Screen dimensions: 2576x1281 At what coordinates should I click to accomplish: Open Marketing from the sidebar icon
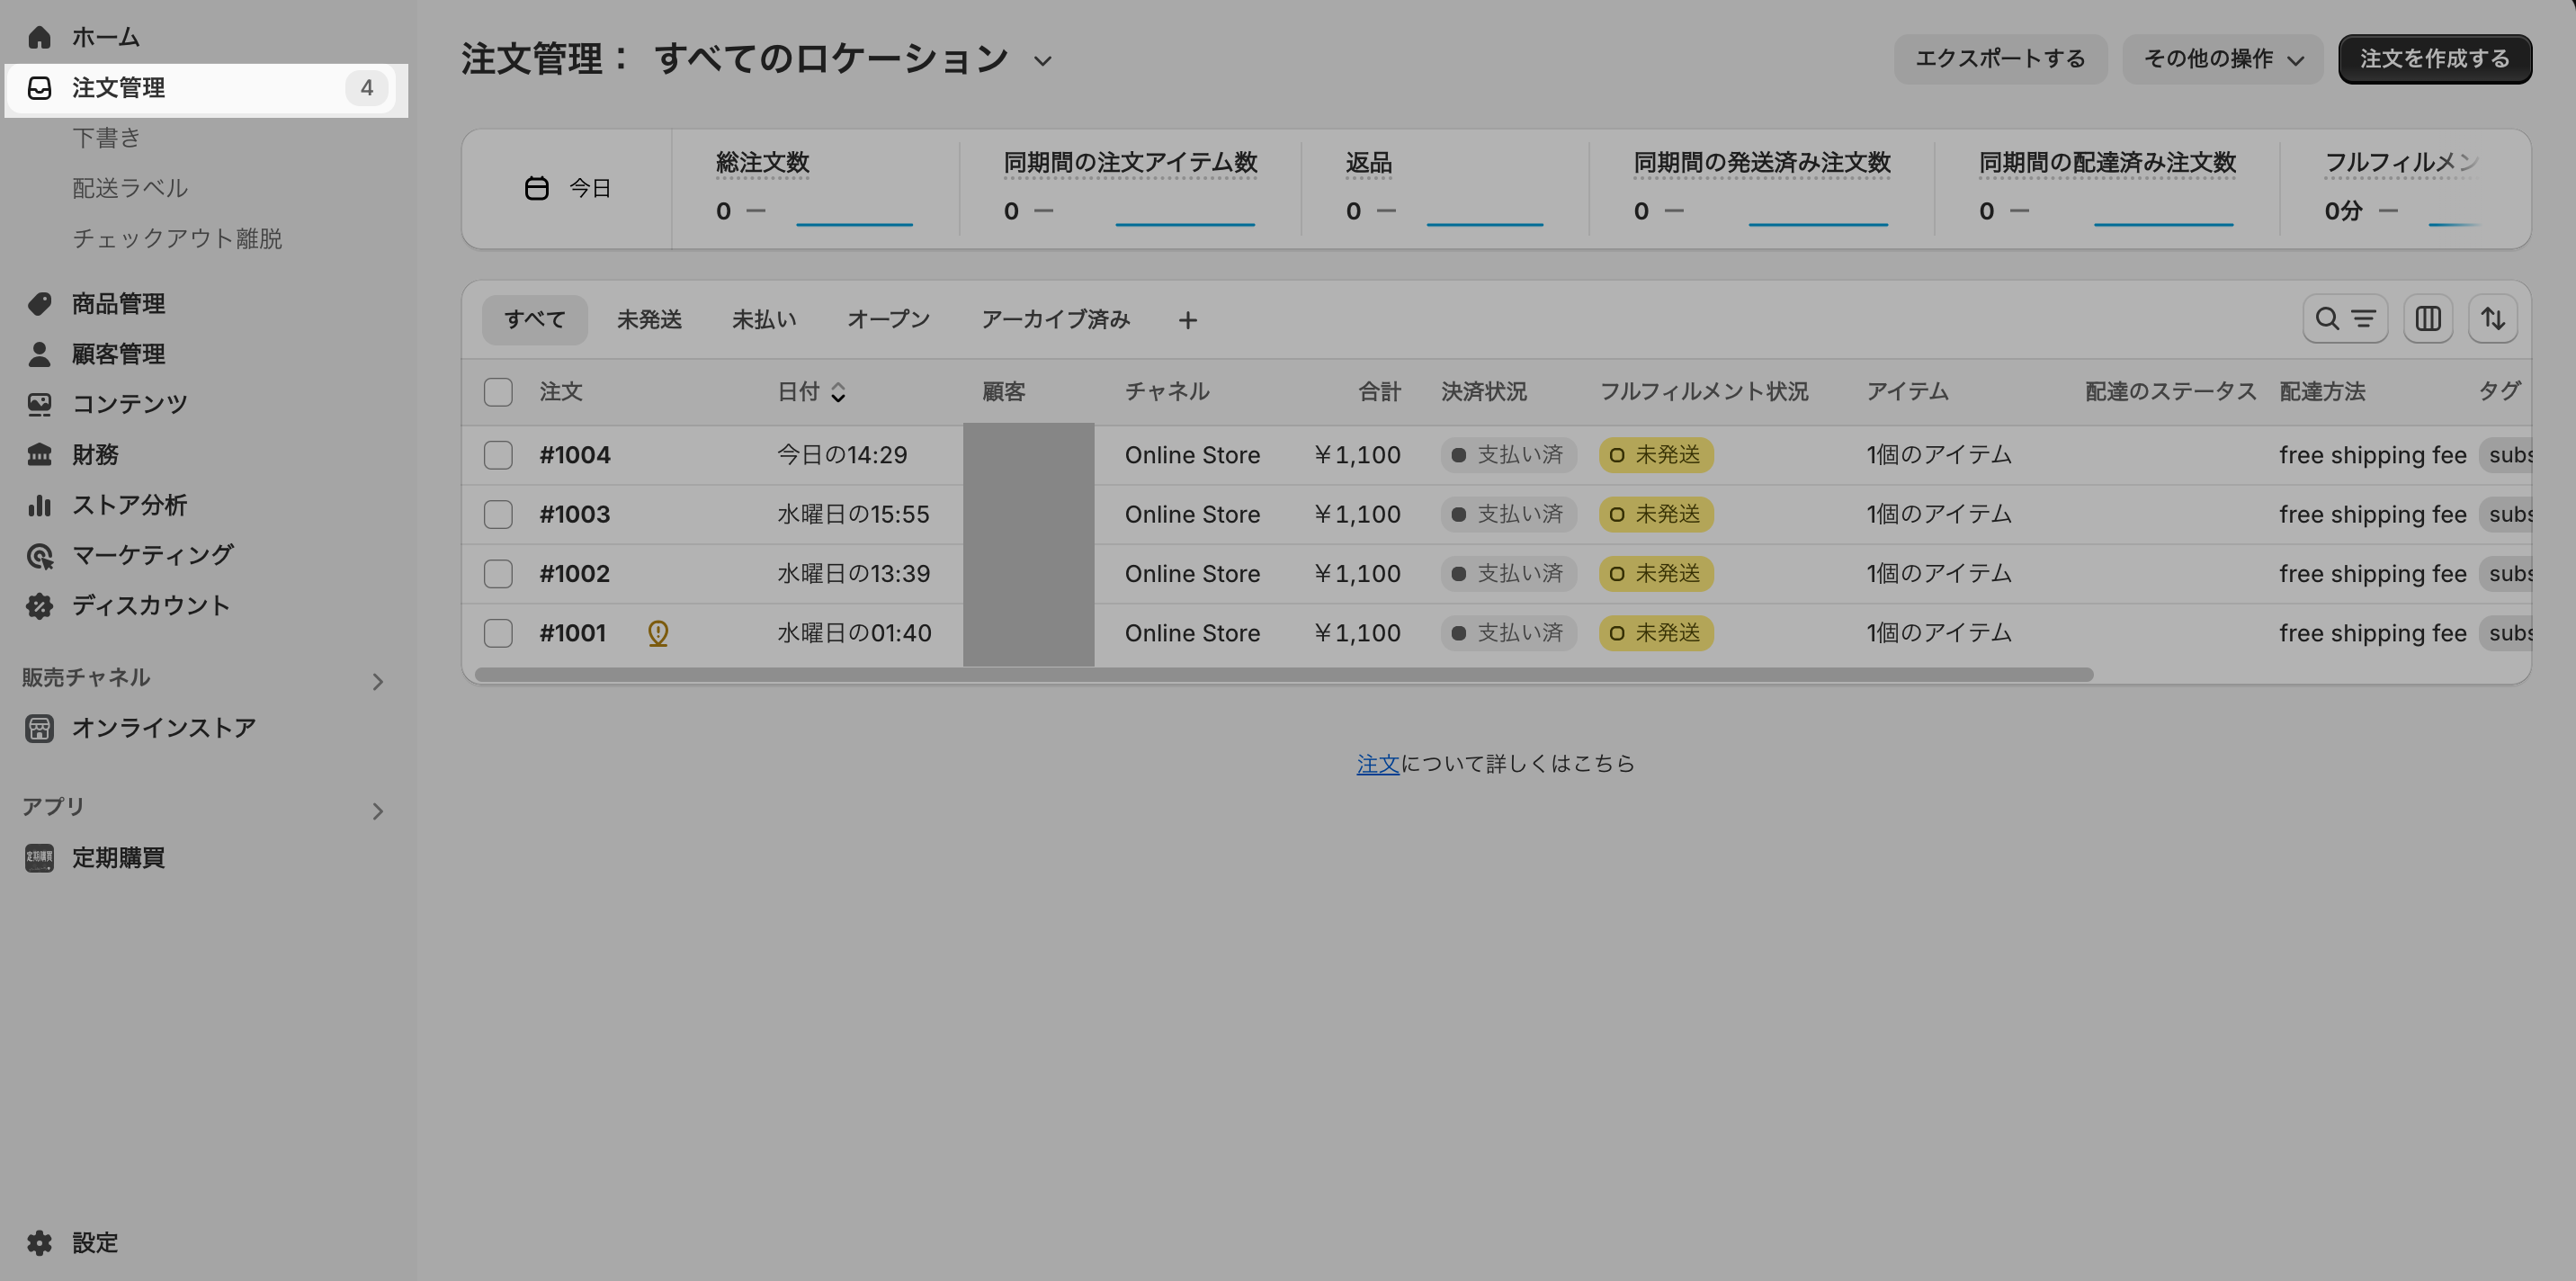(x=39, y=556)
